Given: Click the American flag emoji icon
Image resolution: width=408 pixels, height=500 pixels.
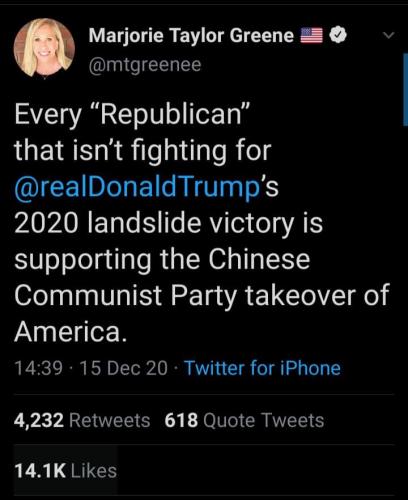Looking at the screenshot, I should pos(312,35).
